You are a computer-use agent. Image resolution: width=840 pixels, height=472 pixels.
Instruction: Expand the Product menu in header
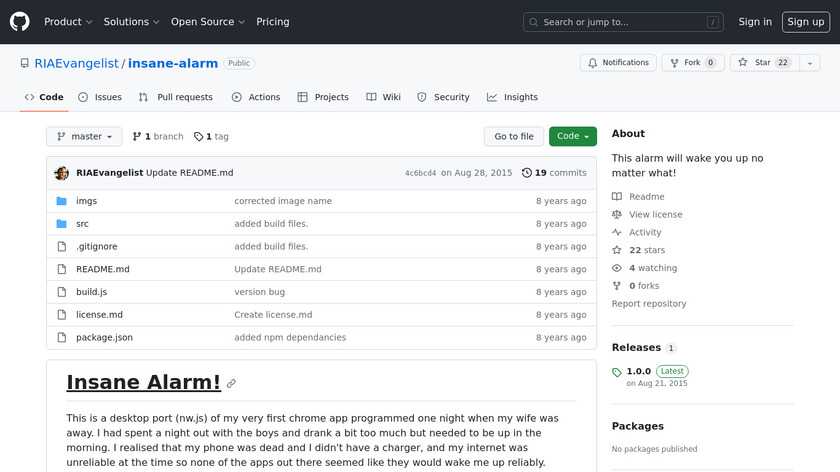click(68, 22)
